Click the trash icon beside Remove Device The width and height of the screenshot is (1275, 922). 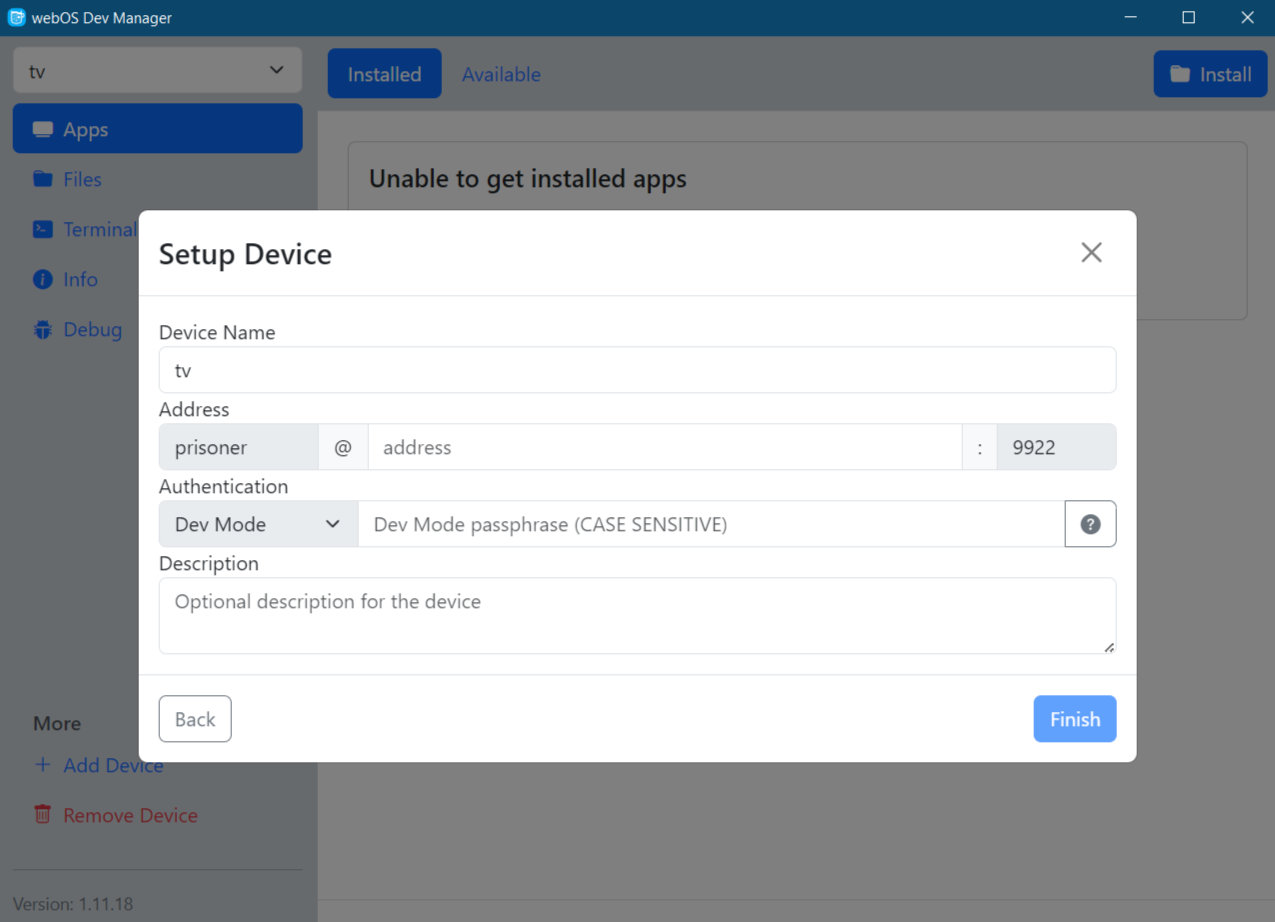[x=43, y=815]
